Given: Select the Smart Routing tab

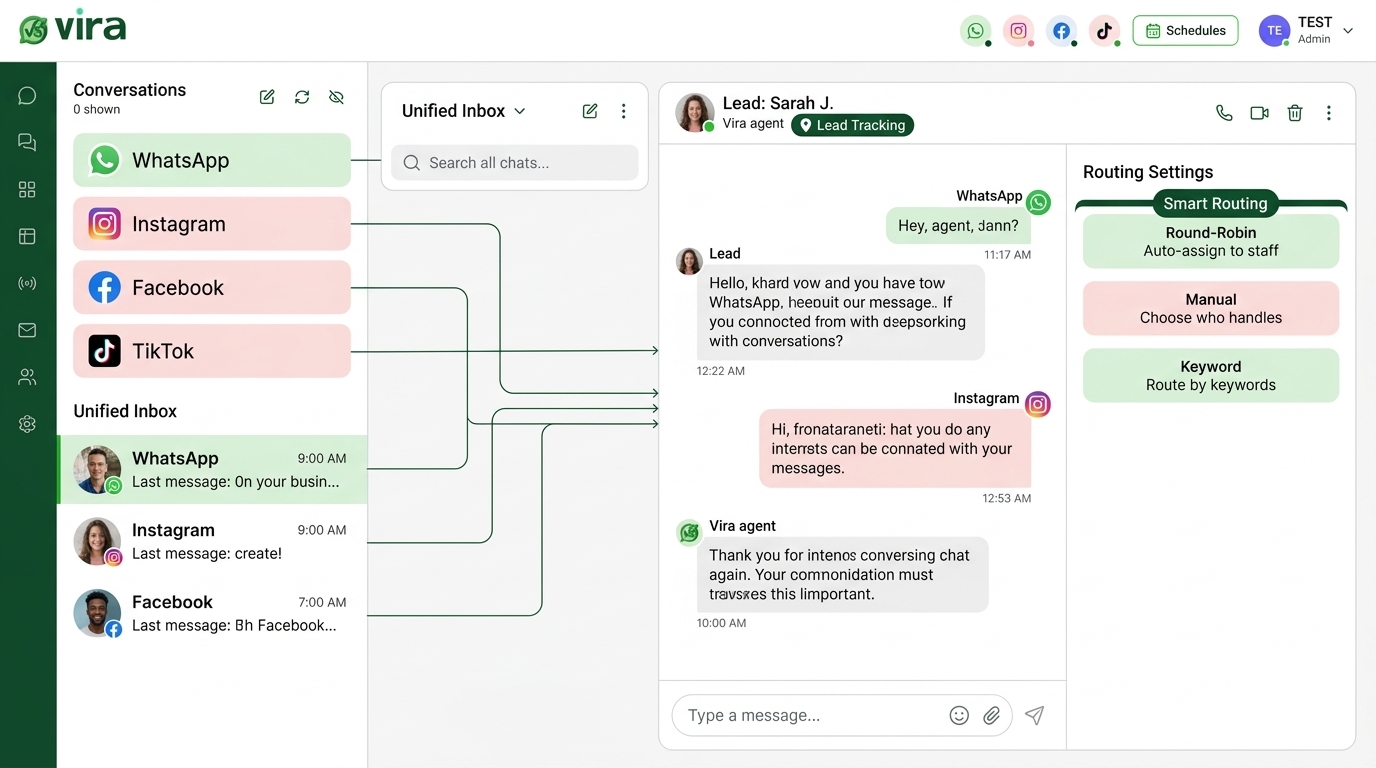Looking at the screenshot, I should [1215, 203].
